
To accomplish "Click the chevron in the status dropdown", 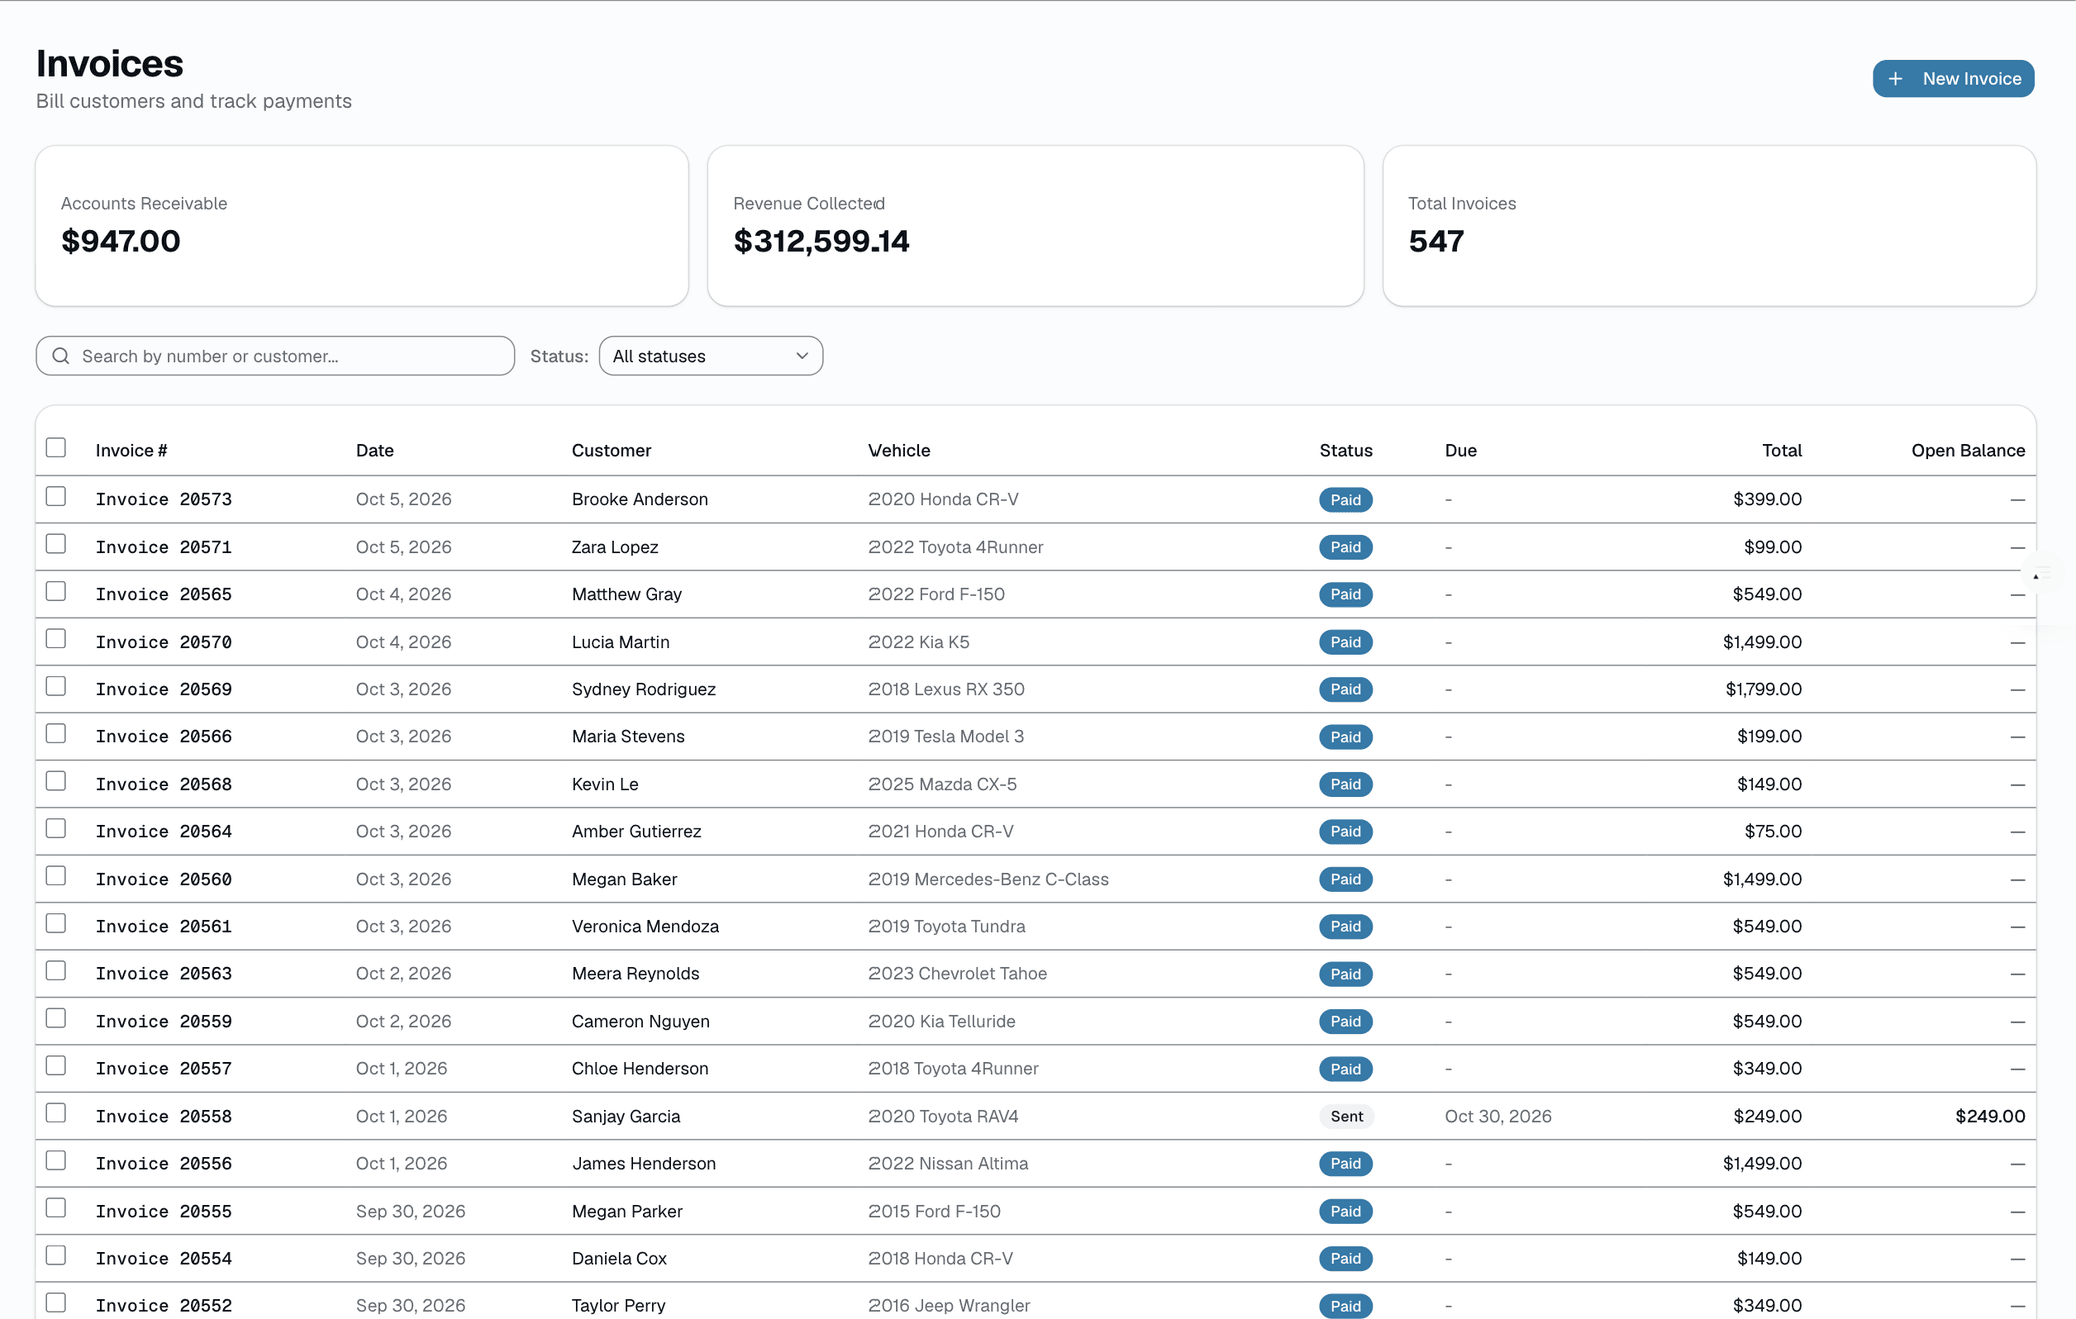I will [801, 356].
